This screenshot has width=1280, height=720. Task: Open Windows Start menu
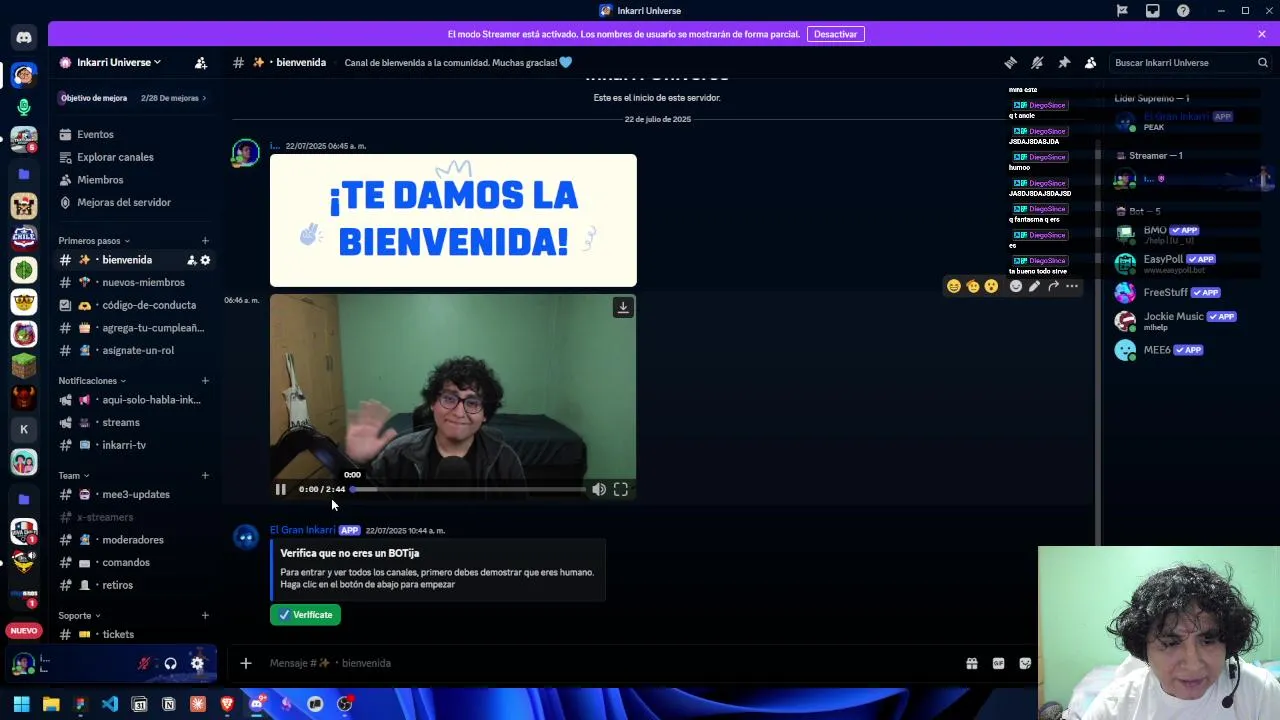21,704
